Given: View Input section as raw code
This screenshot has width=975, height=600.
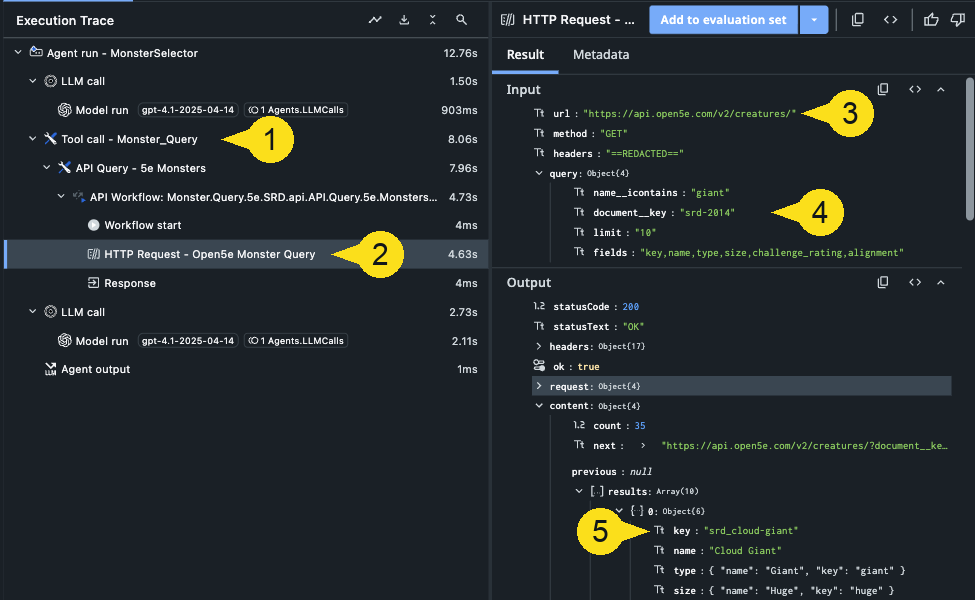Looking at the screenshot, I should click(915, 90).
